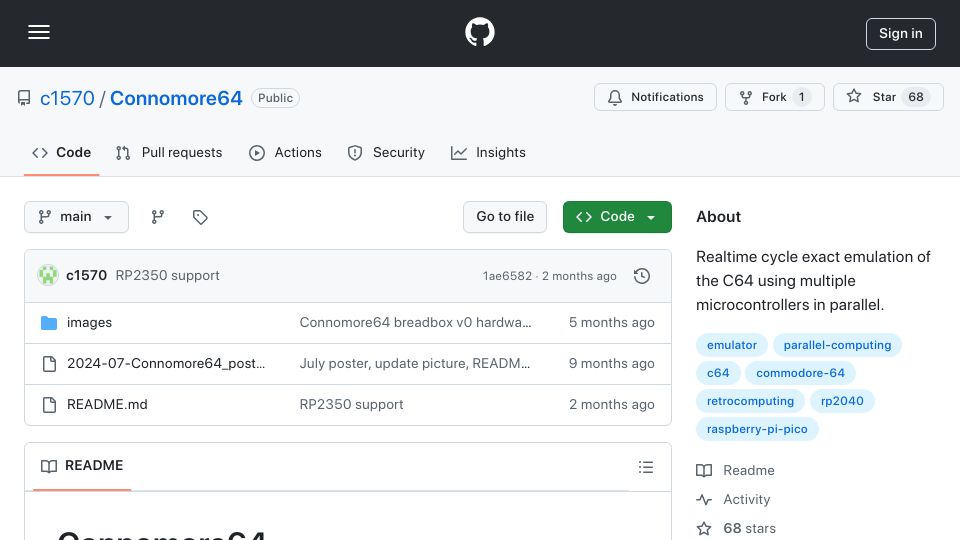Open the images folder
This screenshot has height=540, width=960.
[x=89, y=323]
